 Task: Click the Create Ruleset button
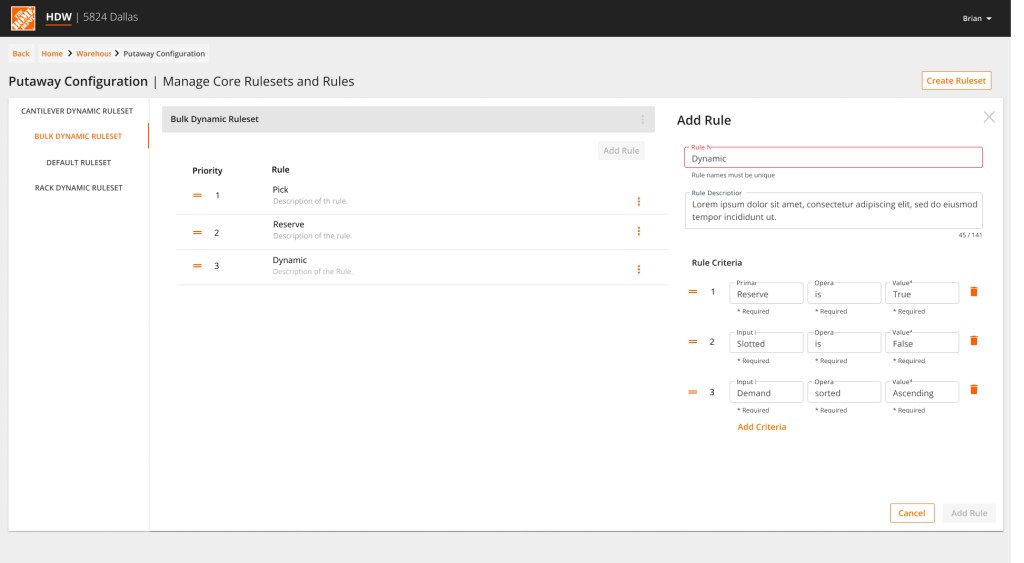point(956,81)
